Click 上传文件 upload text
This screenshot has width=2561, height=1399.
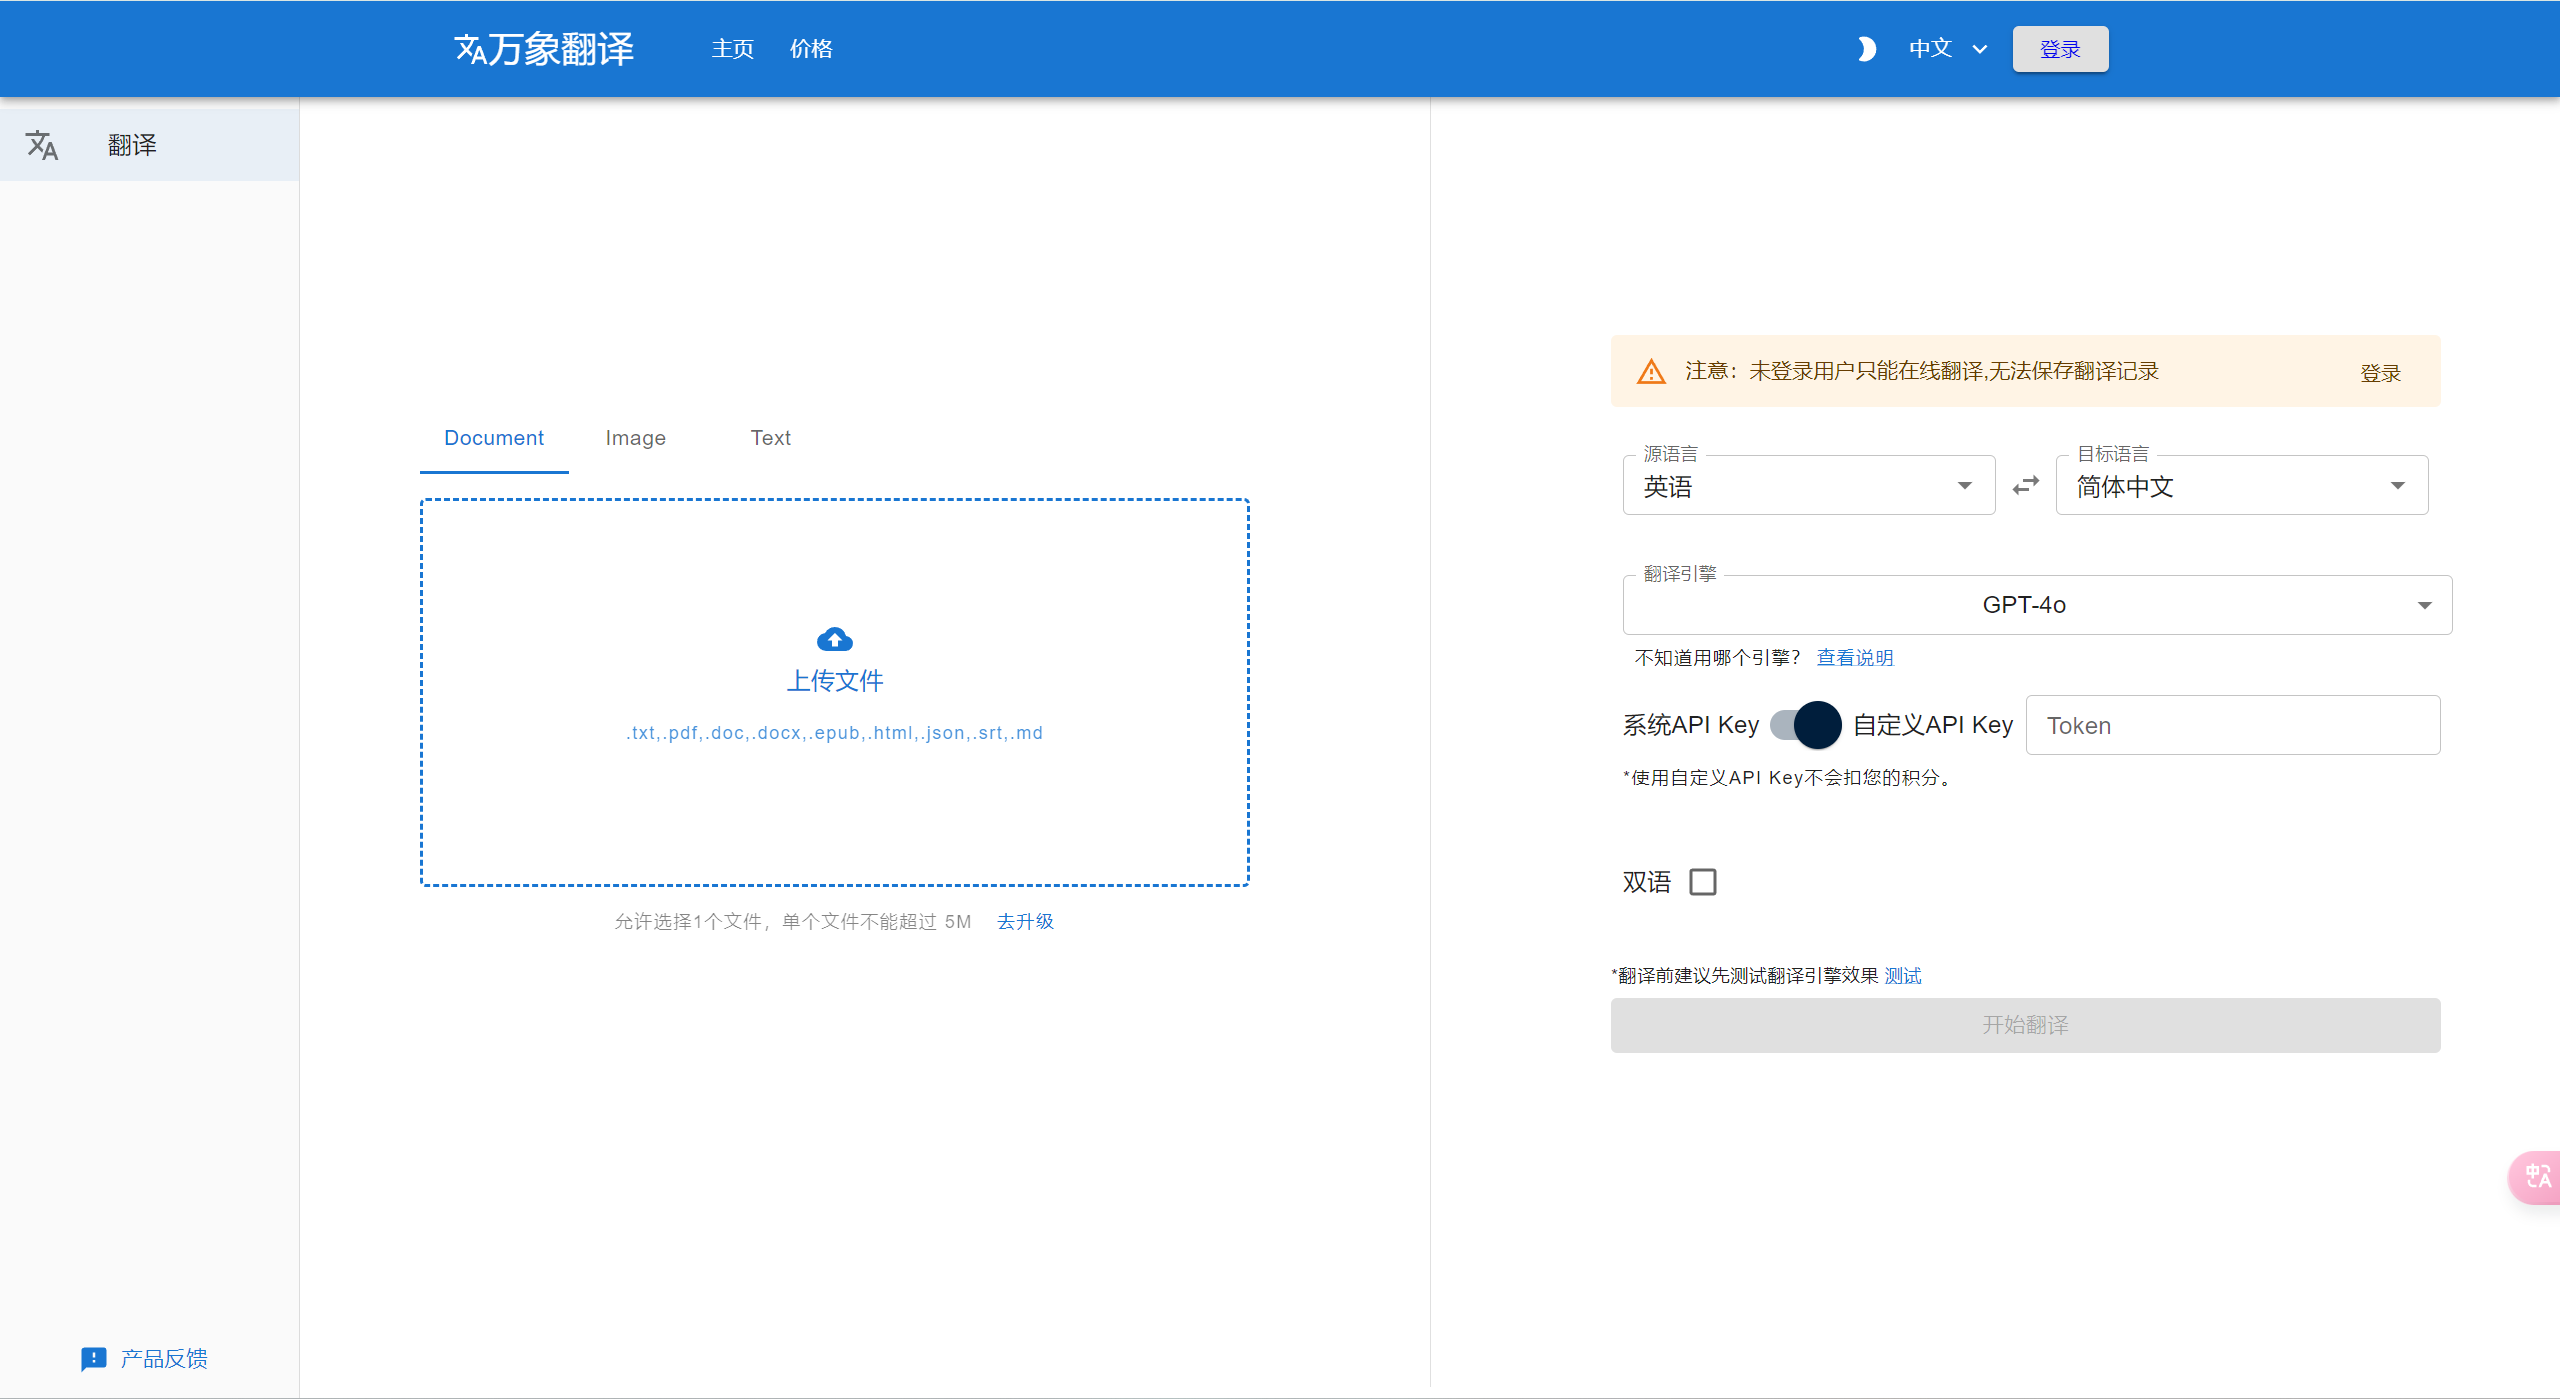tap(834, 681)
